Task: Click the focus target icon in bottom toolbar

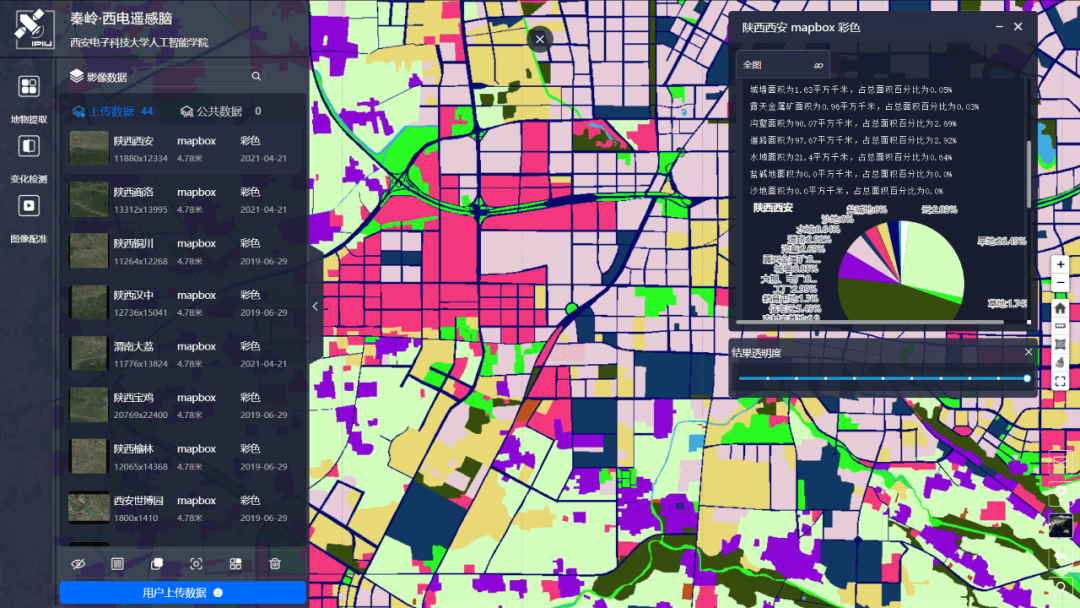Action: point(196,564)
